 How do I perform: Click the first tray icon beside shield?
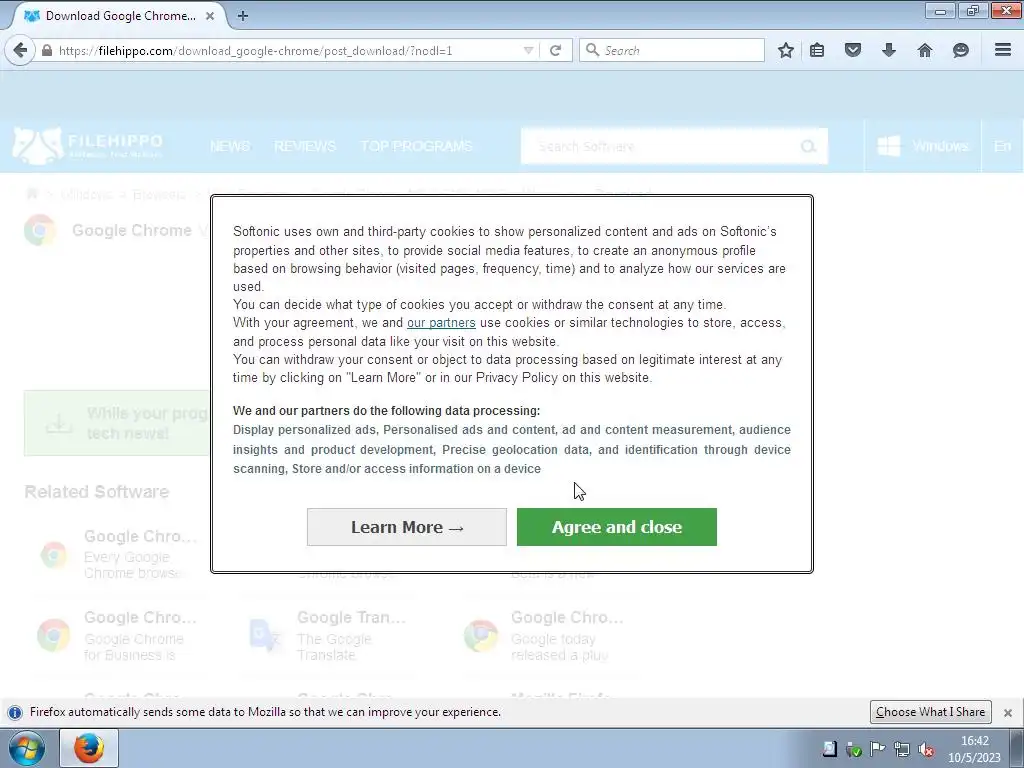point(829,749)
